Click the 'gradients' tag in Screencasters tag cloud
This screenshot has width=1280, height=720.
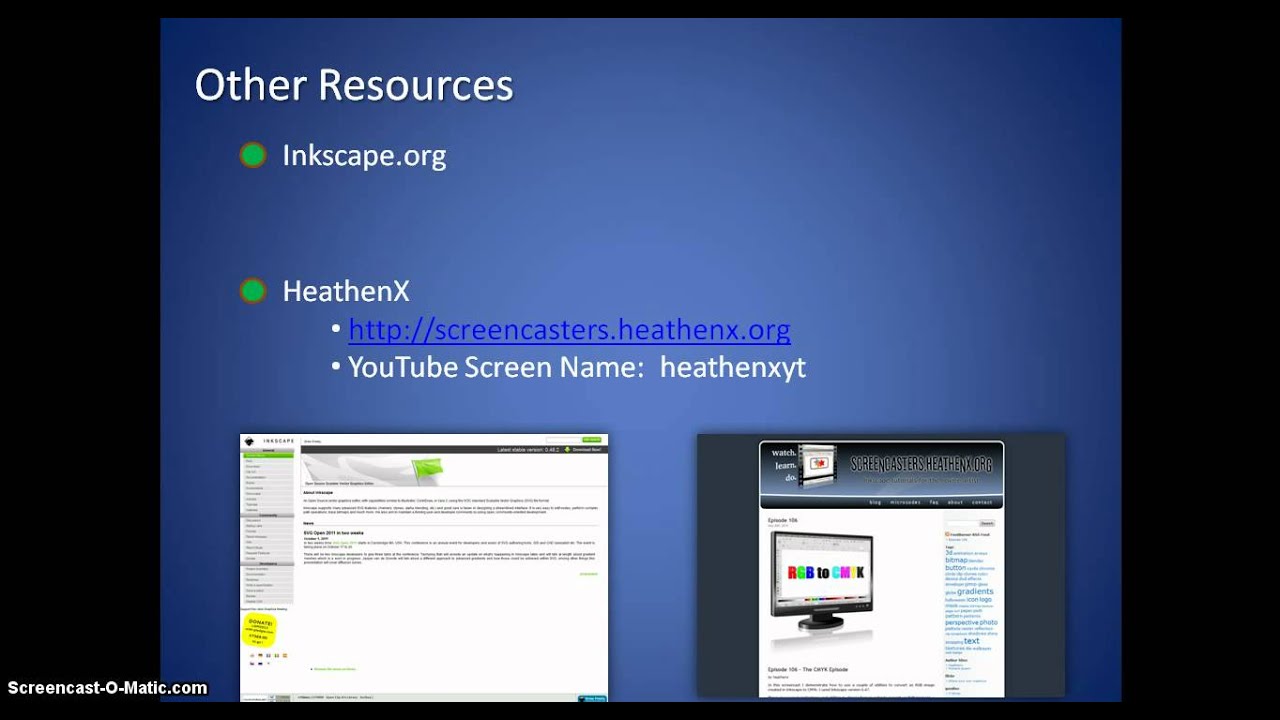tap(975, 592)
